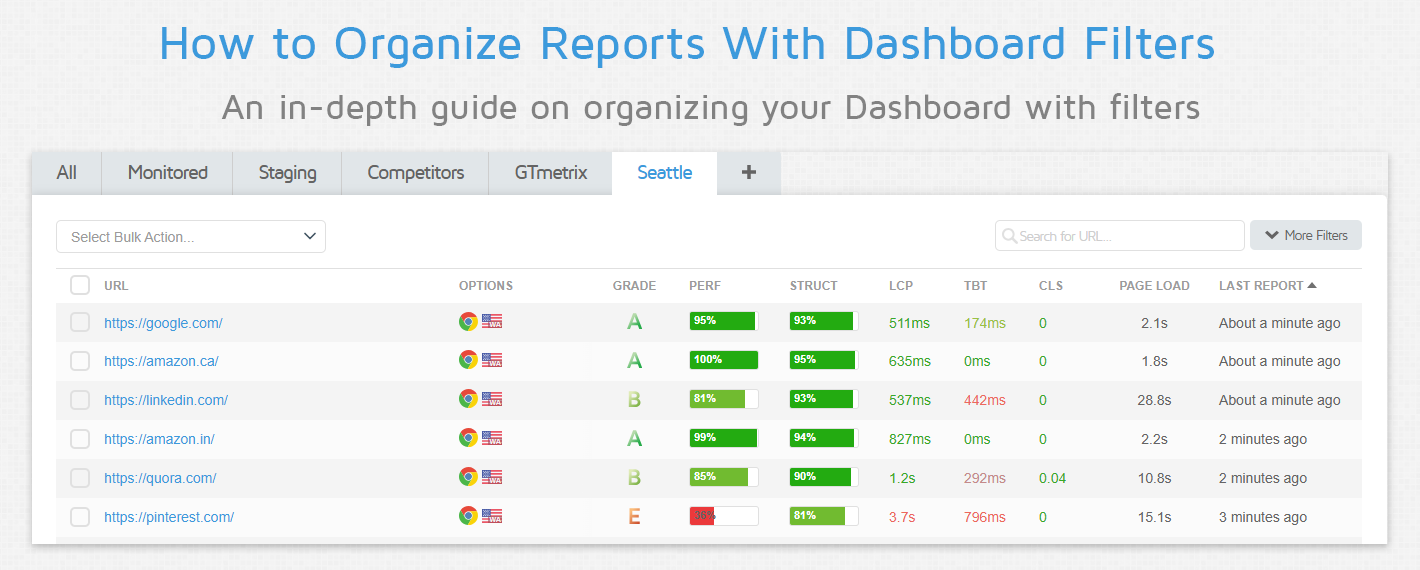Click the grade B icon for linkedin.com
The width and height of the screenshot is (1420, 570).
point(634,400)
